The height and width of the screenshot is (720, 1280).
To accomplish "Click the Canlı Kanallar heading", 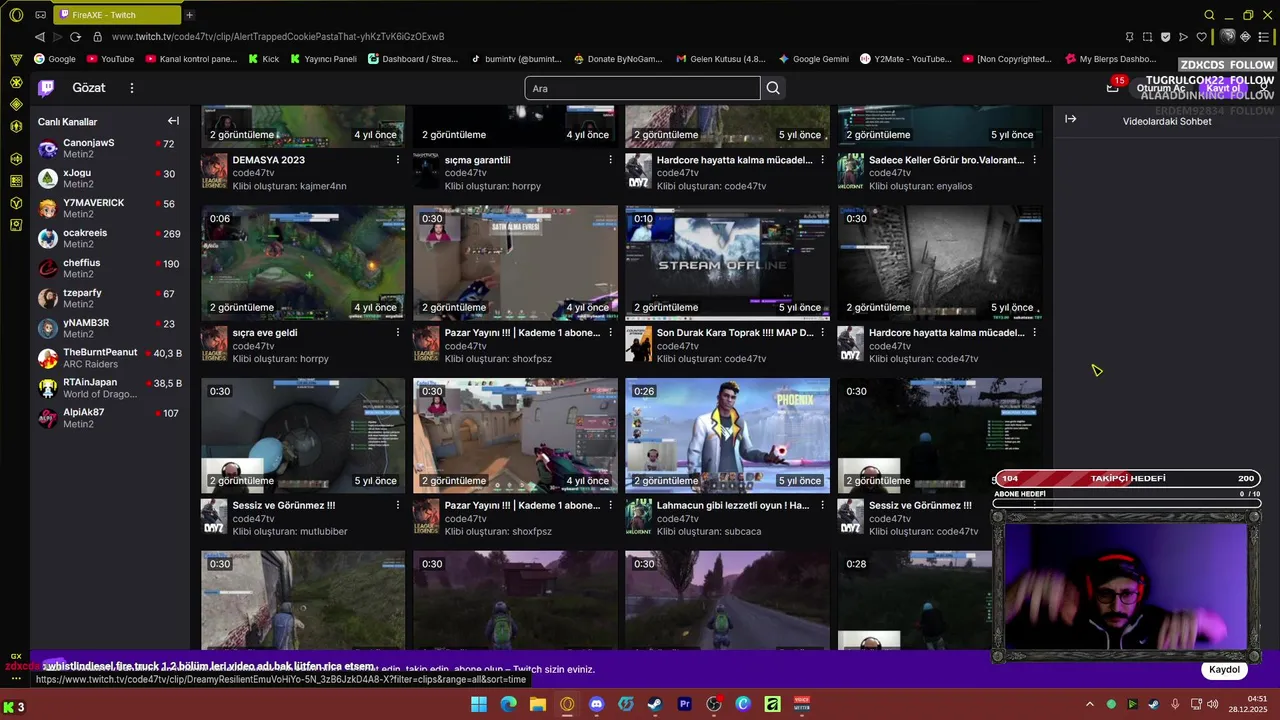I will 67,122.
